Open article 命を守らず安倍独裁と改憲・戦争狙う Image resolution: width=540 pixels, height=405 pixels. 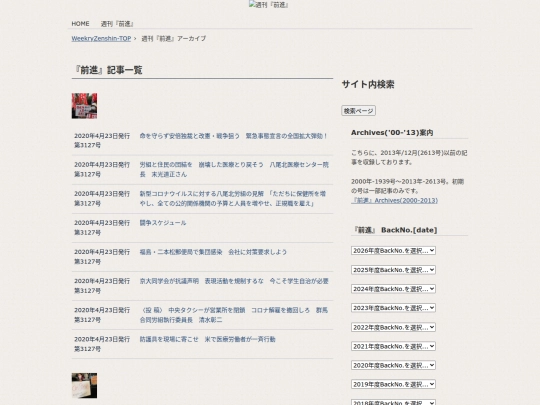pos(233,136)
